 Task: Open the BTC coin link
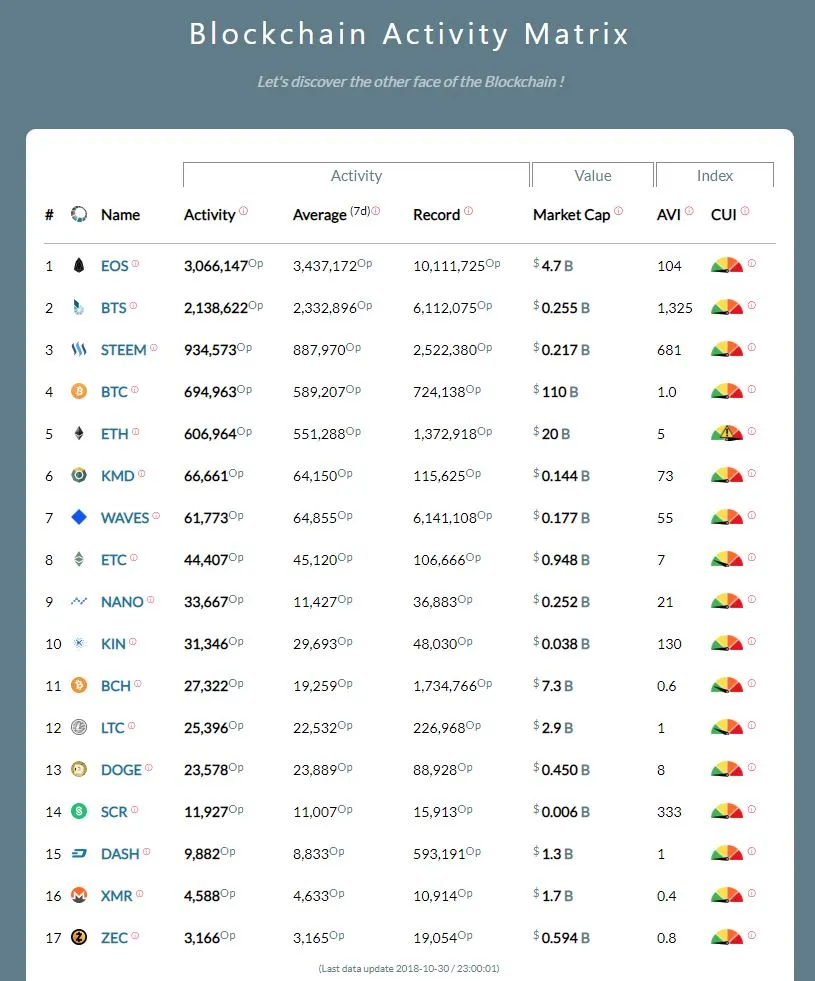(x=114, y=392)
